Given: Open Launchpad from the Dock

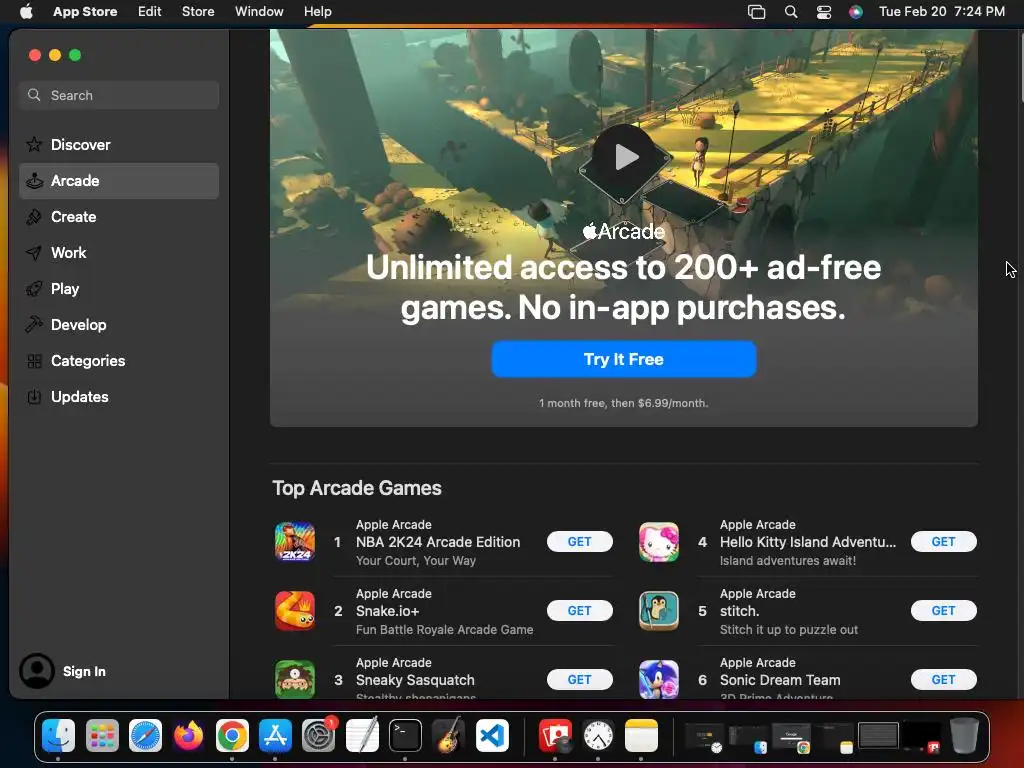Looking at the screenshot, I should pos(102,735).
